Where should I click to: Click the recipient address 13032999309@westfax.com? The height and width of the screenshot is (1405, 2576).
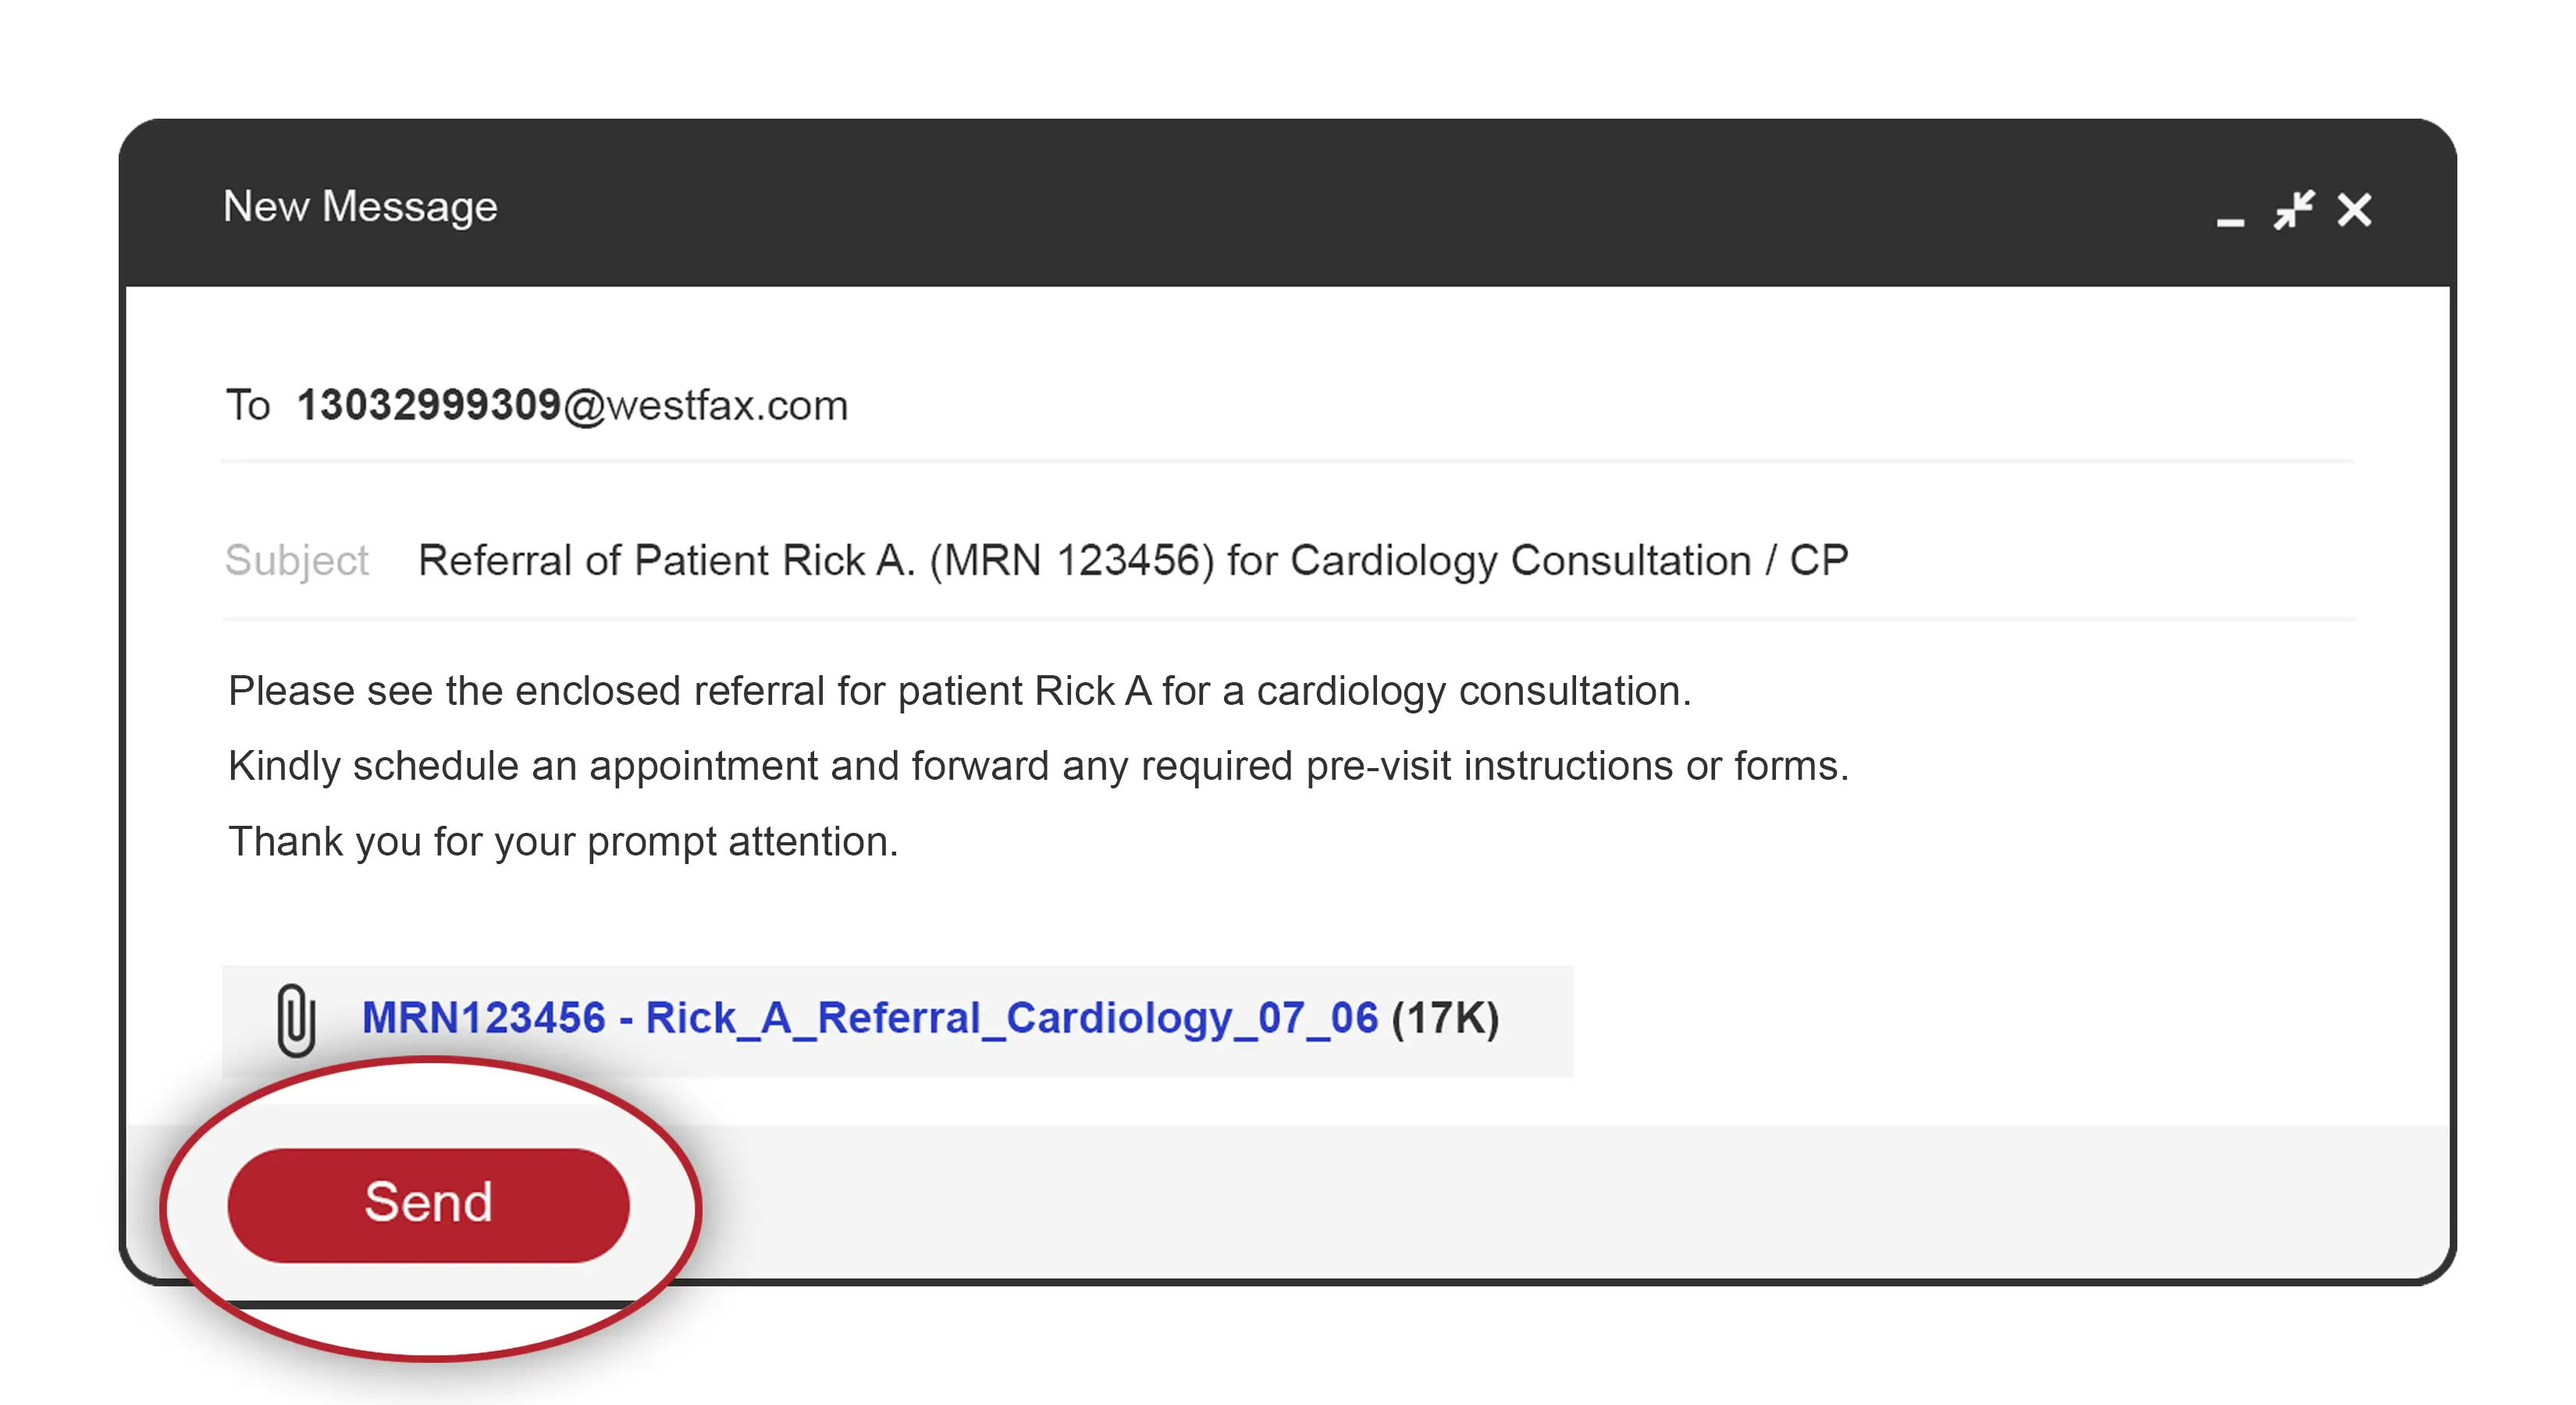(x=572, y=405)
